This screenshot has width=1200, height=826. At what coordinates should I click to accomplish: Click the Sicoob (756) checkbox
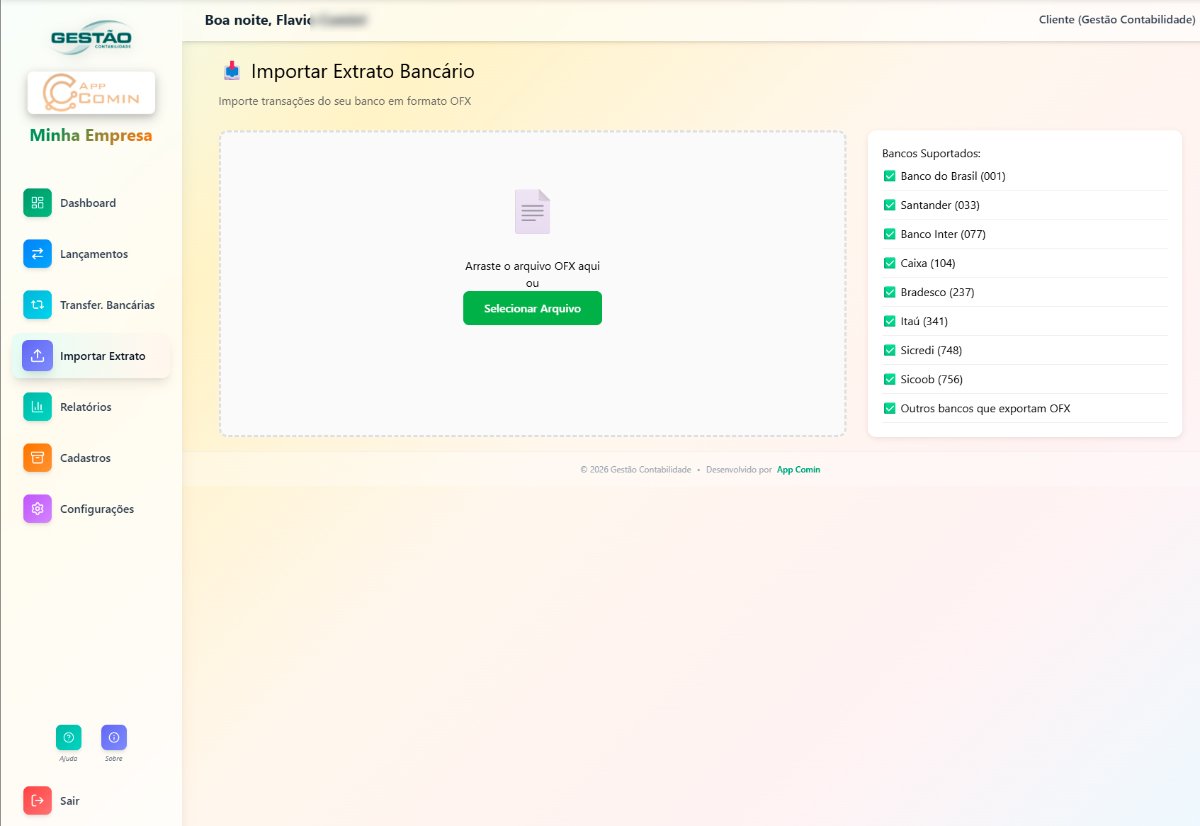click(x=890, y=379)
